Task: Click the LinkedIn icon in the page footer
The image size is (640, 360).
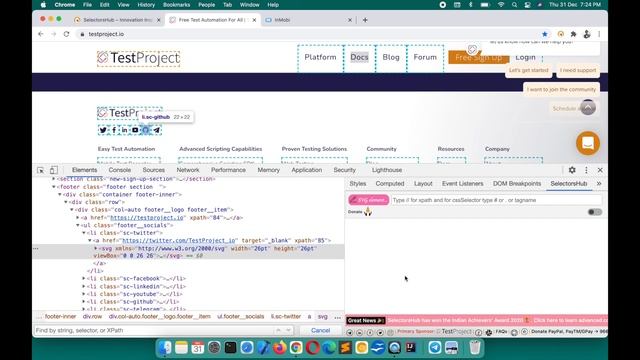Action: point(124,130)
